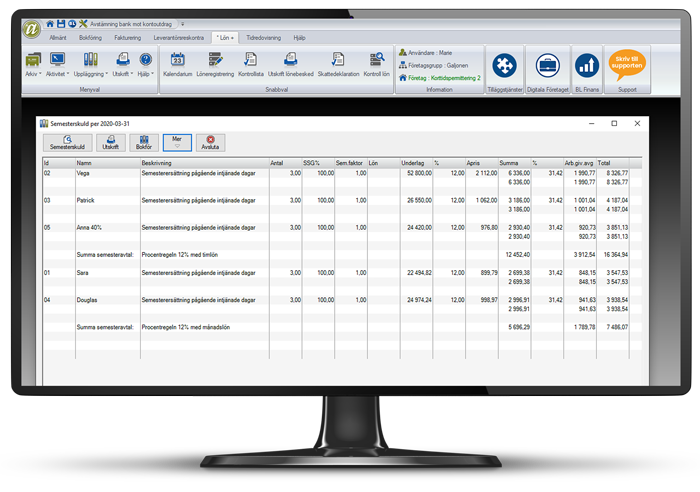Open Skattedeklaration in the ribbon
The width and height of the screenshot is (700, 492).
pos(337,62)
